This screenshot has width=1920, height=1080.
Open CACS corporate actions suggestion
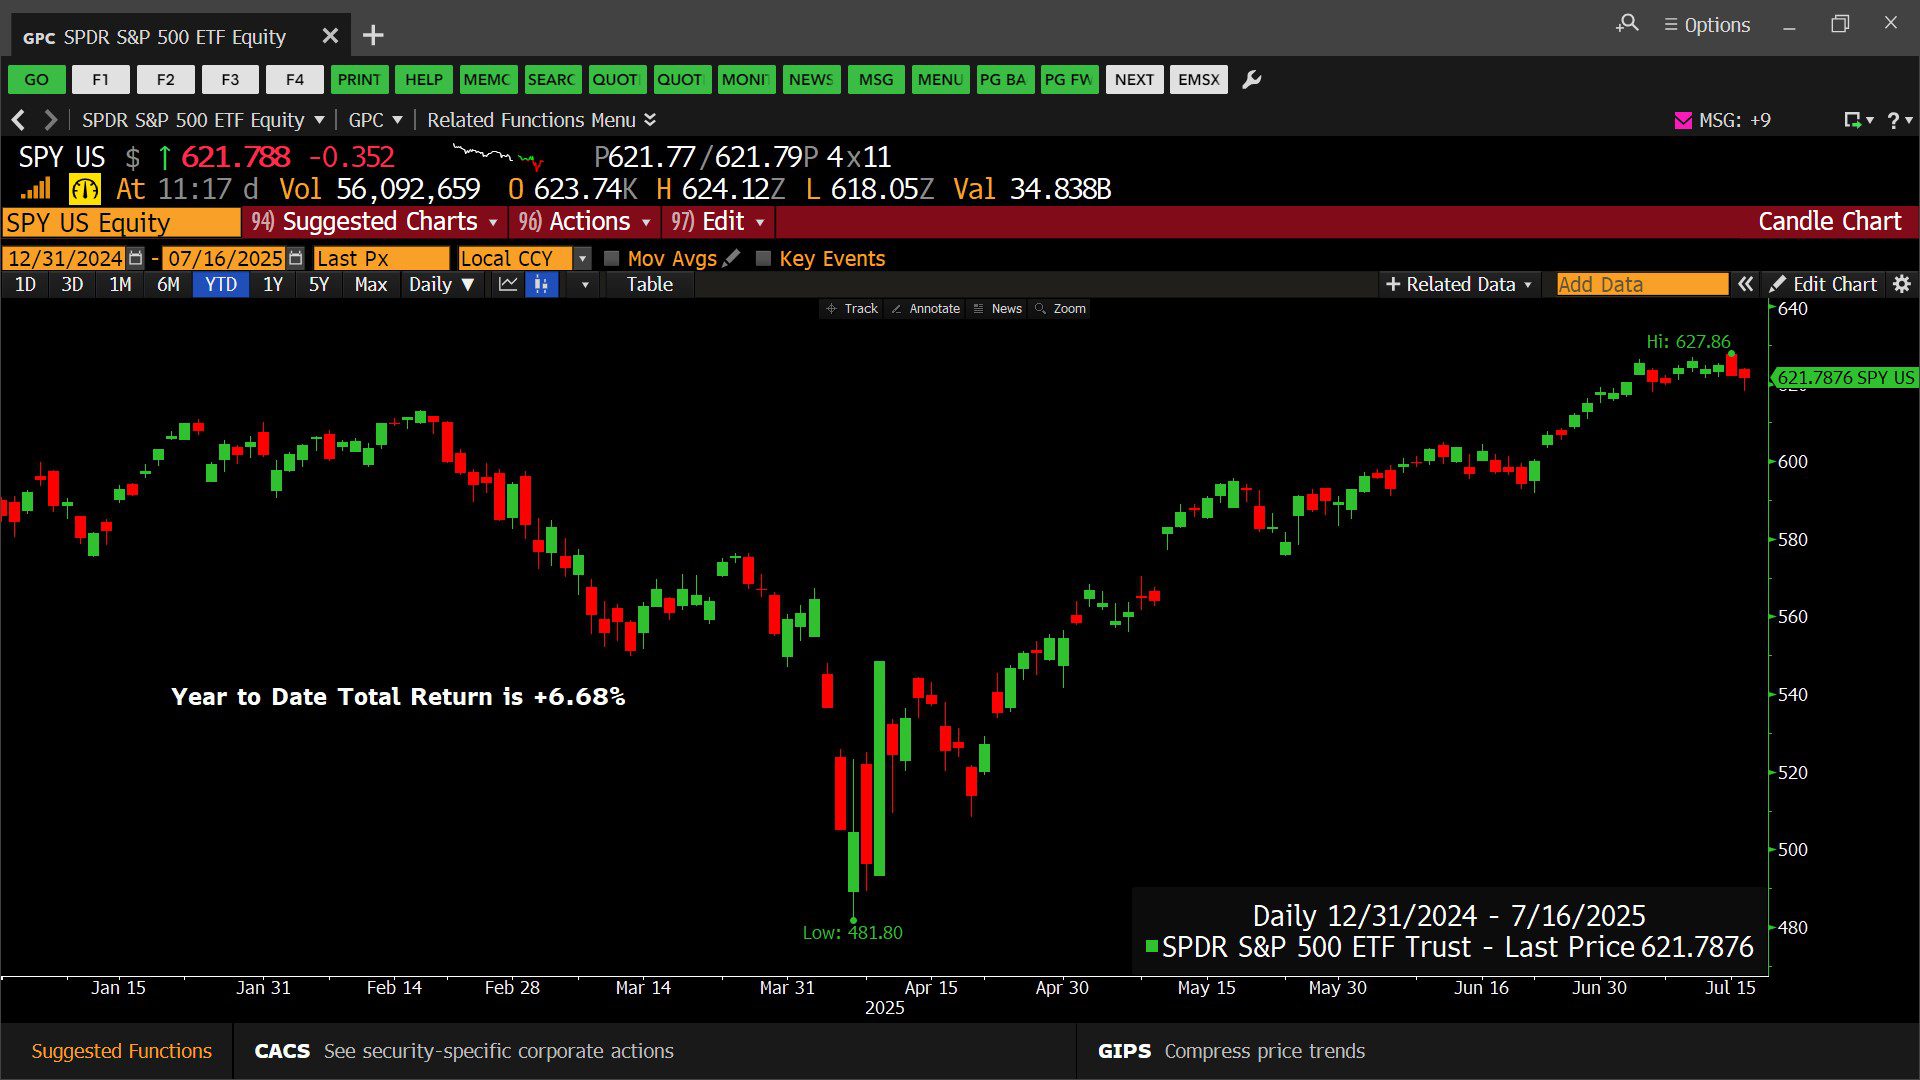[464, 1051]
